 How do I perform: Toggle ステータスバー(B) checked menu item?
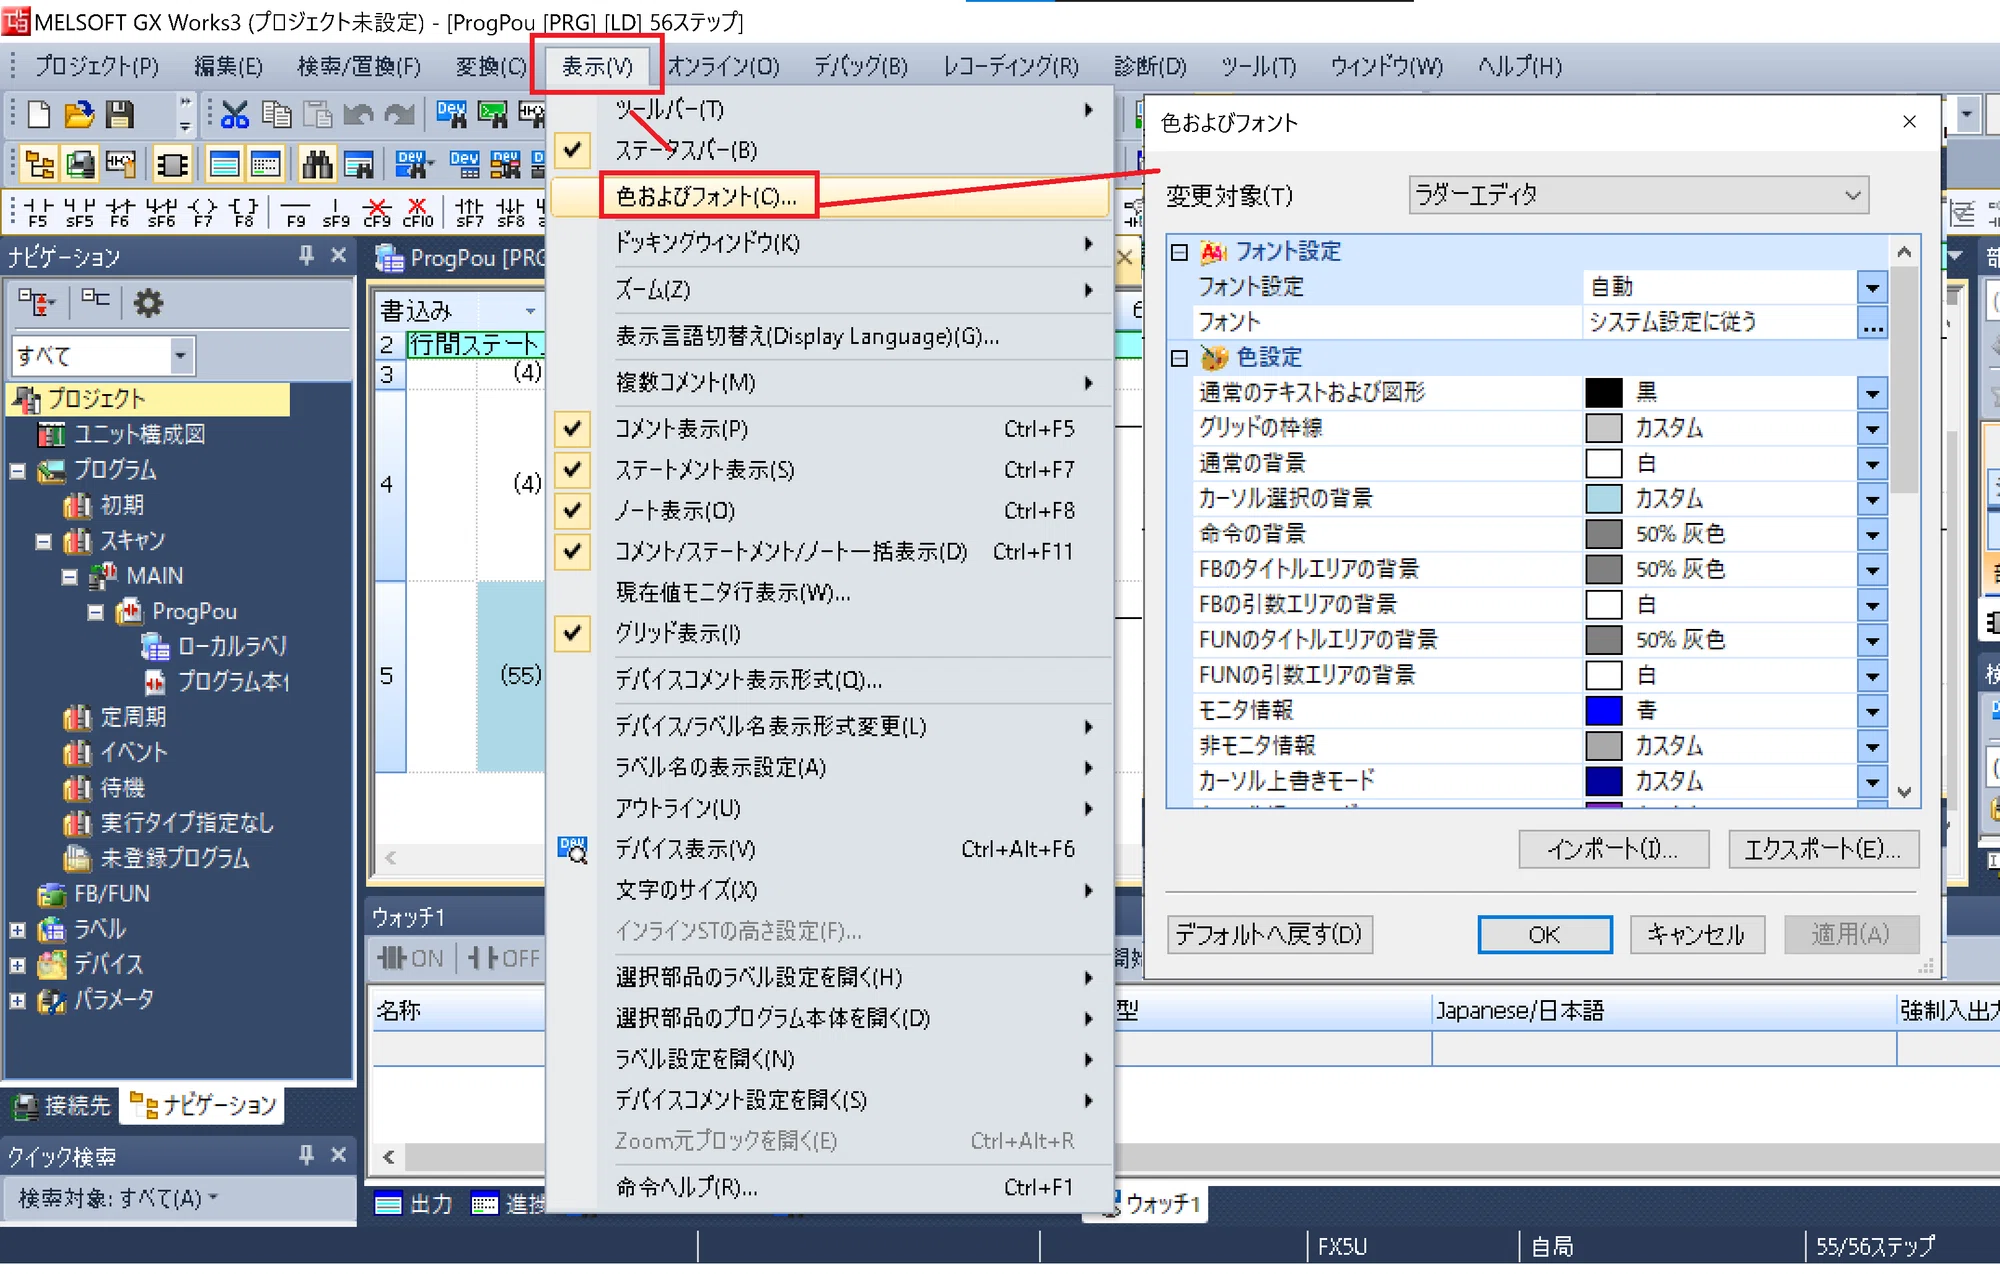click(x=830, y=150)
